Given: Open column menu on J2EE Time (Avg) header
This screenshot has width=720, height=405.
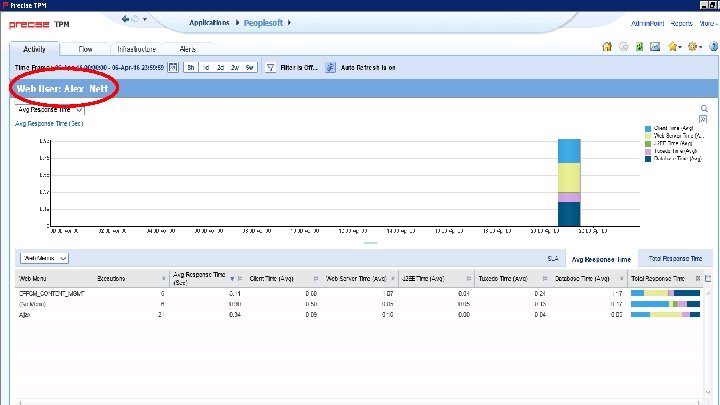Looking at the screenshot, I should [x=468, y=279].
